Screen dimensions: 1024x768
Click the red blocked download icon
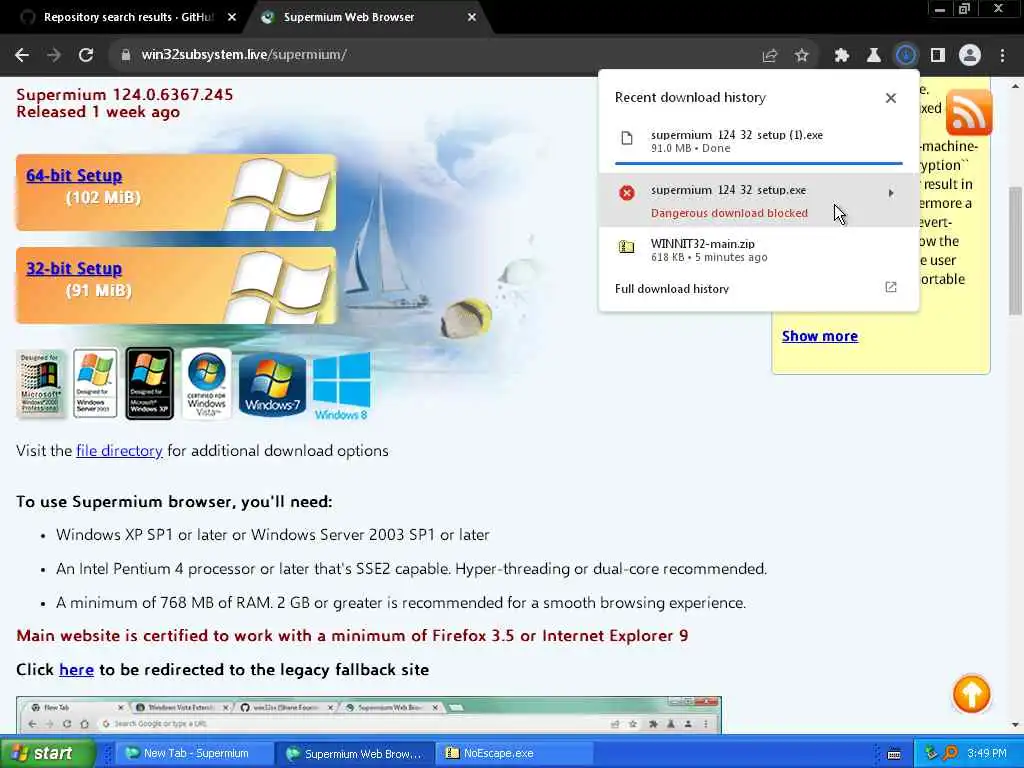(x=626, y=193)
